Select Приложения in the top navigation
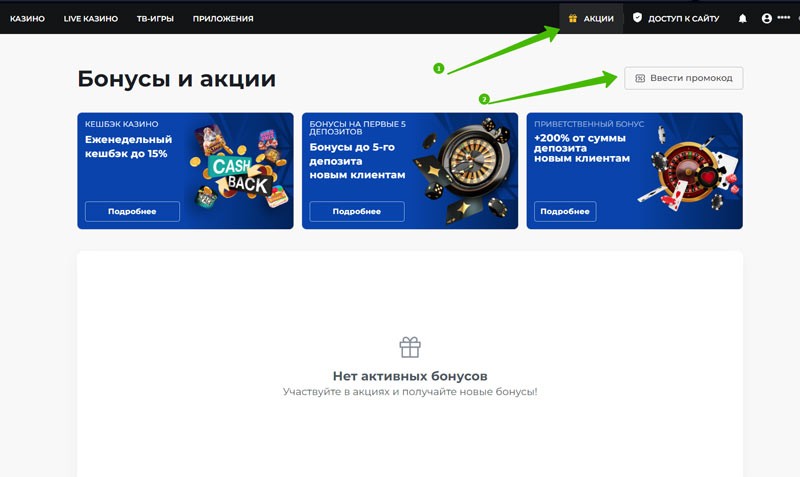 point(223,18)
